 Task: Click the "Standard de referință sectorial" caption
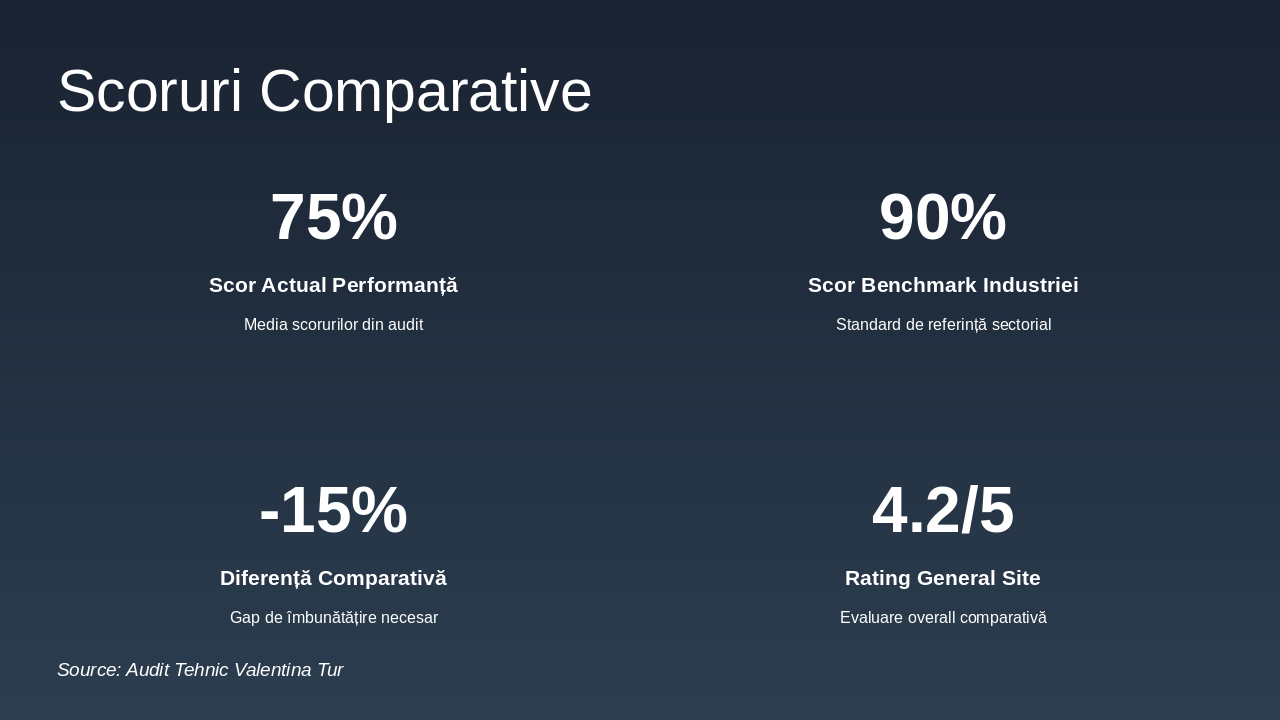coord(943,325)
